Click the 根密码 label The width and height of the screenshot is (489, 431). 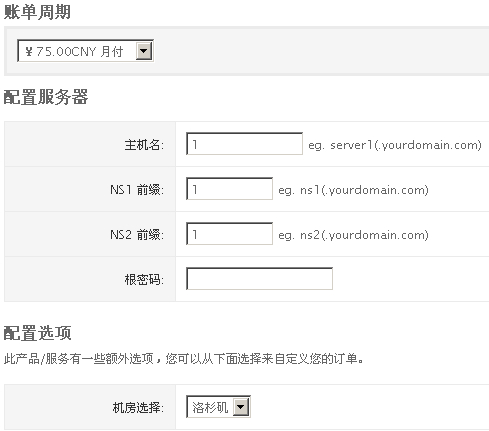(144, 279)
